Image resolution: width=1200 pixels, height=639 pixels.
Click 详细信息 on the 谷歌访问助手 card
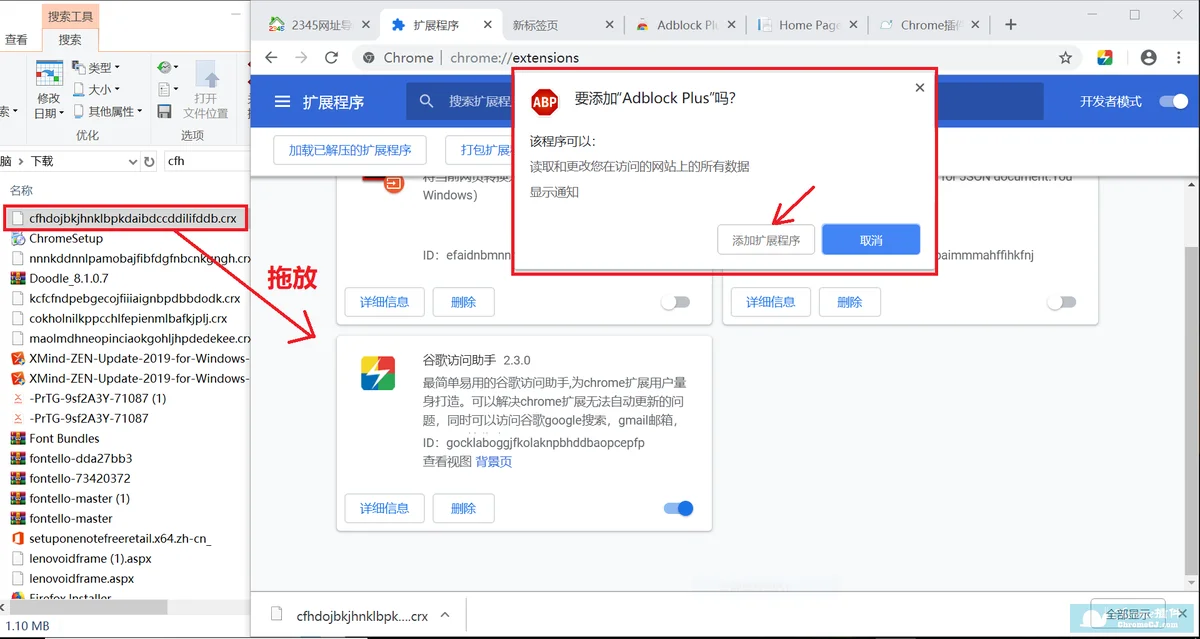click(385, 508)
